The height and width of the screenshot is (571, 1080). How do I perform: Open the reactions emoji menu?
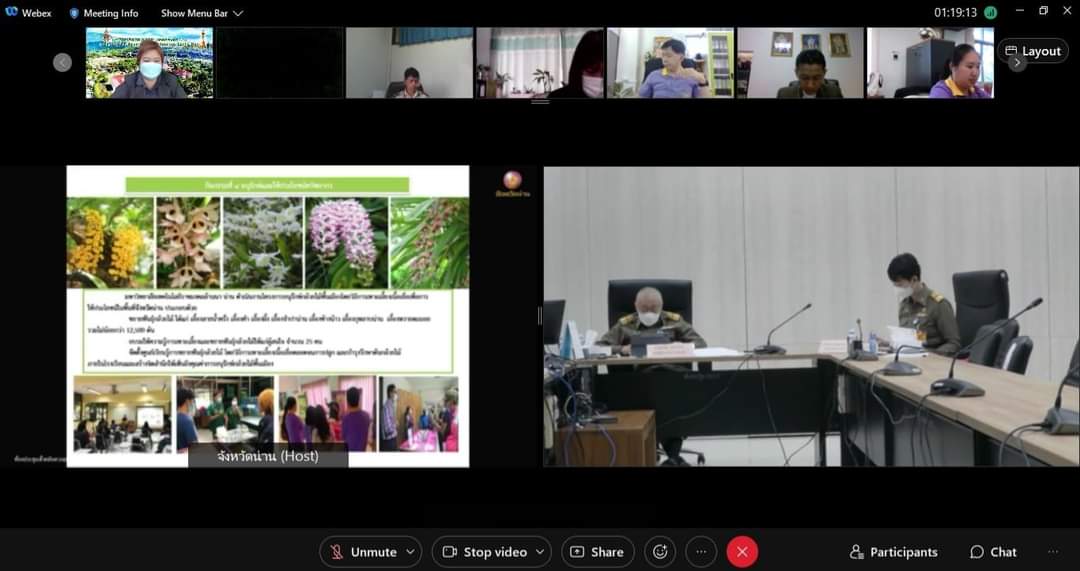660,552
